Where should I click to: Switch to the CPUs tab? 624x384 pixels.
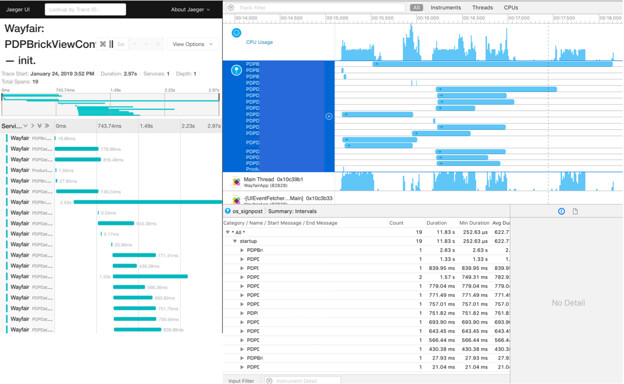tap(511, 8)
